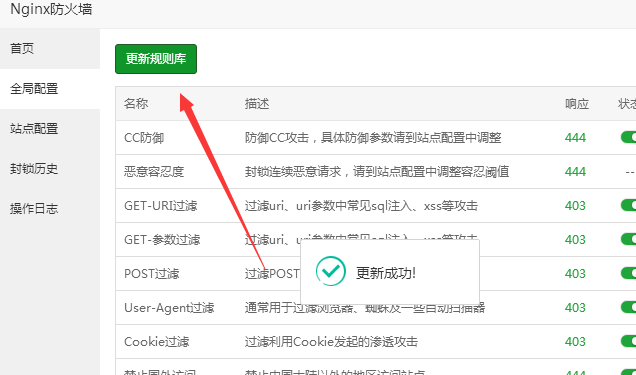
Task: Click the 更新规则库 button
Action: (156, 59)
